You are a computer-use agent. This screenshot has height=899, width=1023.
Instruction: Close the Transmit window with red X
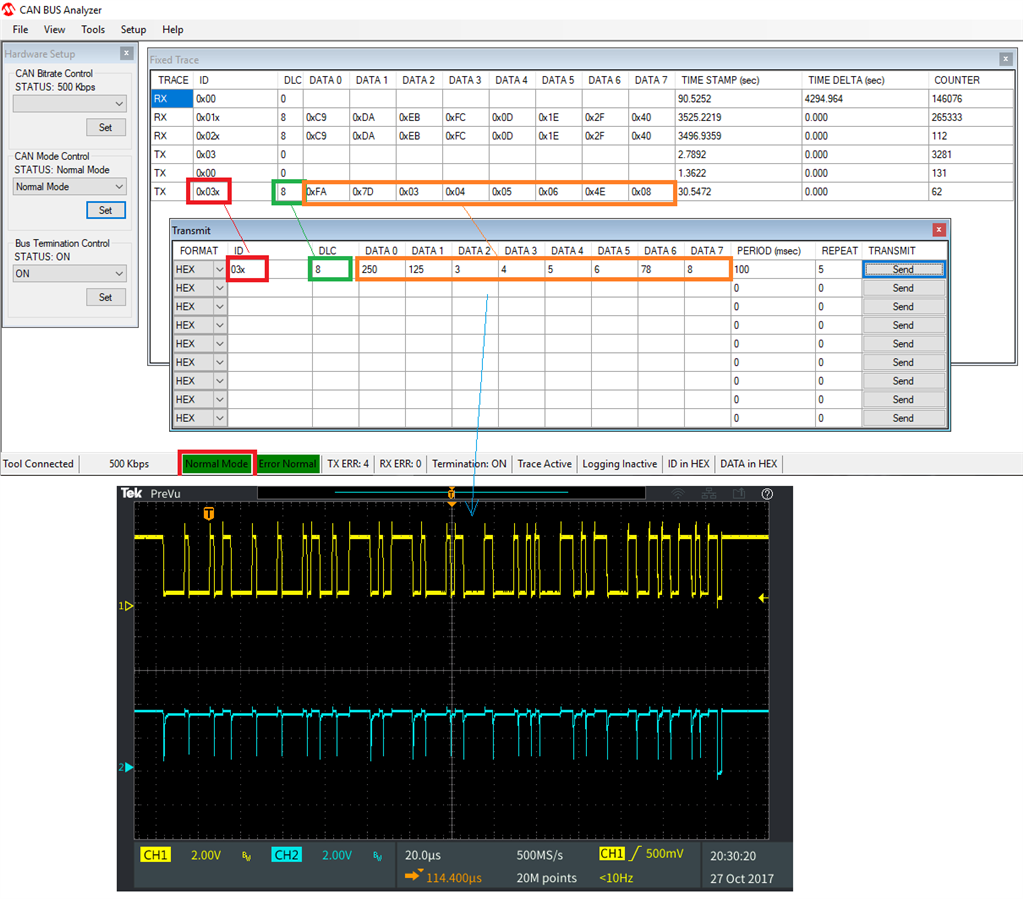(x=938, y=230)
